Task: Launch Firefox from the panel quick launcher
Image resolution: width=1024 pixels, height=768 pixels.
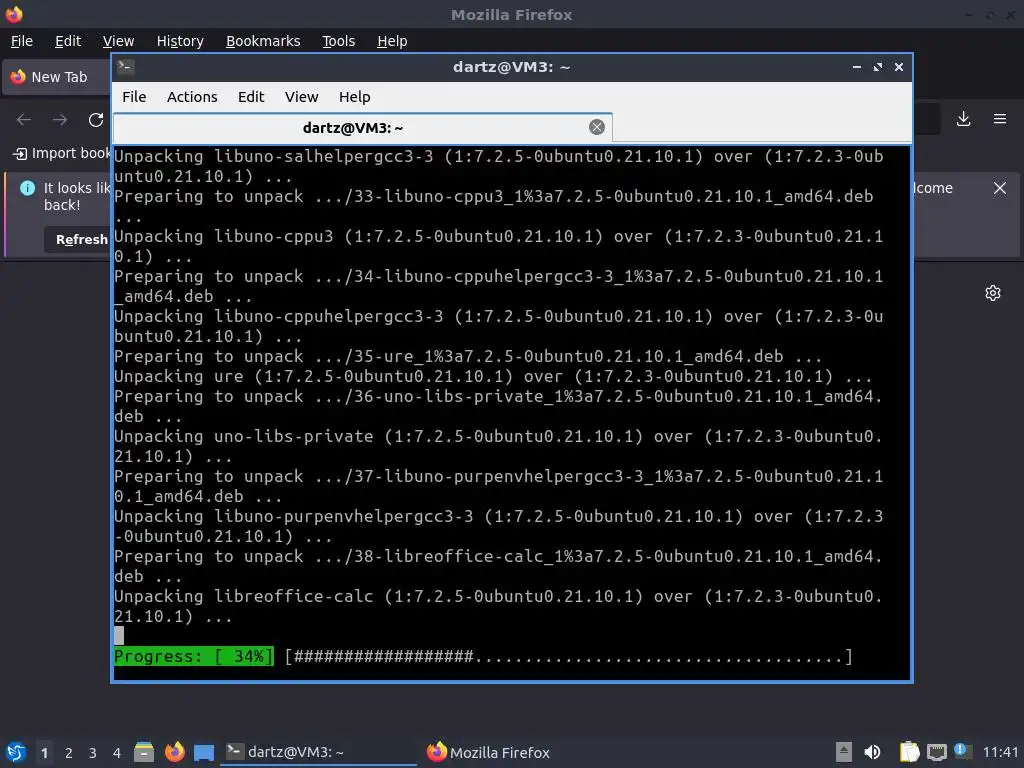Action: click(x=174, y=752)
